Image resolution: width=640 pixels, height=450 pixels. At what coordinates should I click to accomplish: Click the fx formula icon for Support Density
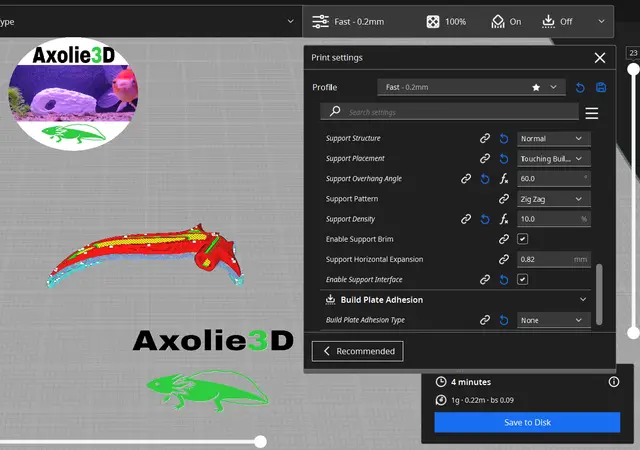[504, 219]
